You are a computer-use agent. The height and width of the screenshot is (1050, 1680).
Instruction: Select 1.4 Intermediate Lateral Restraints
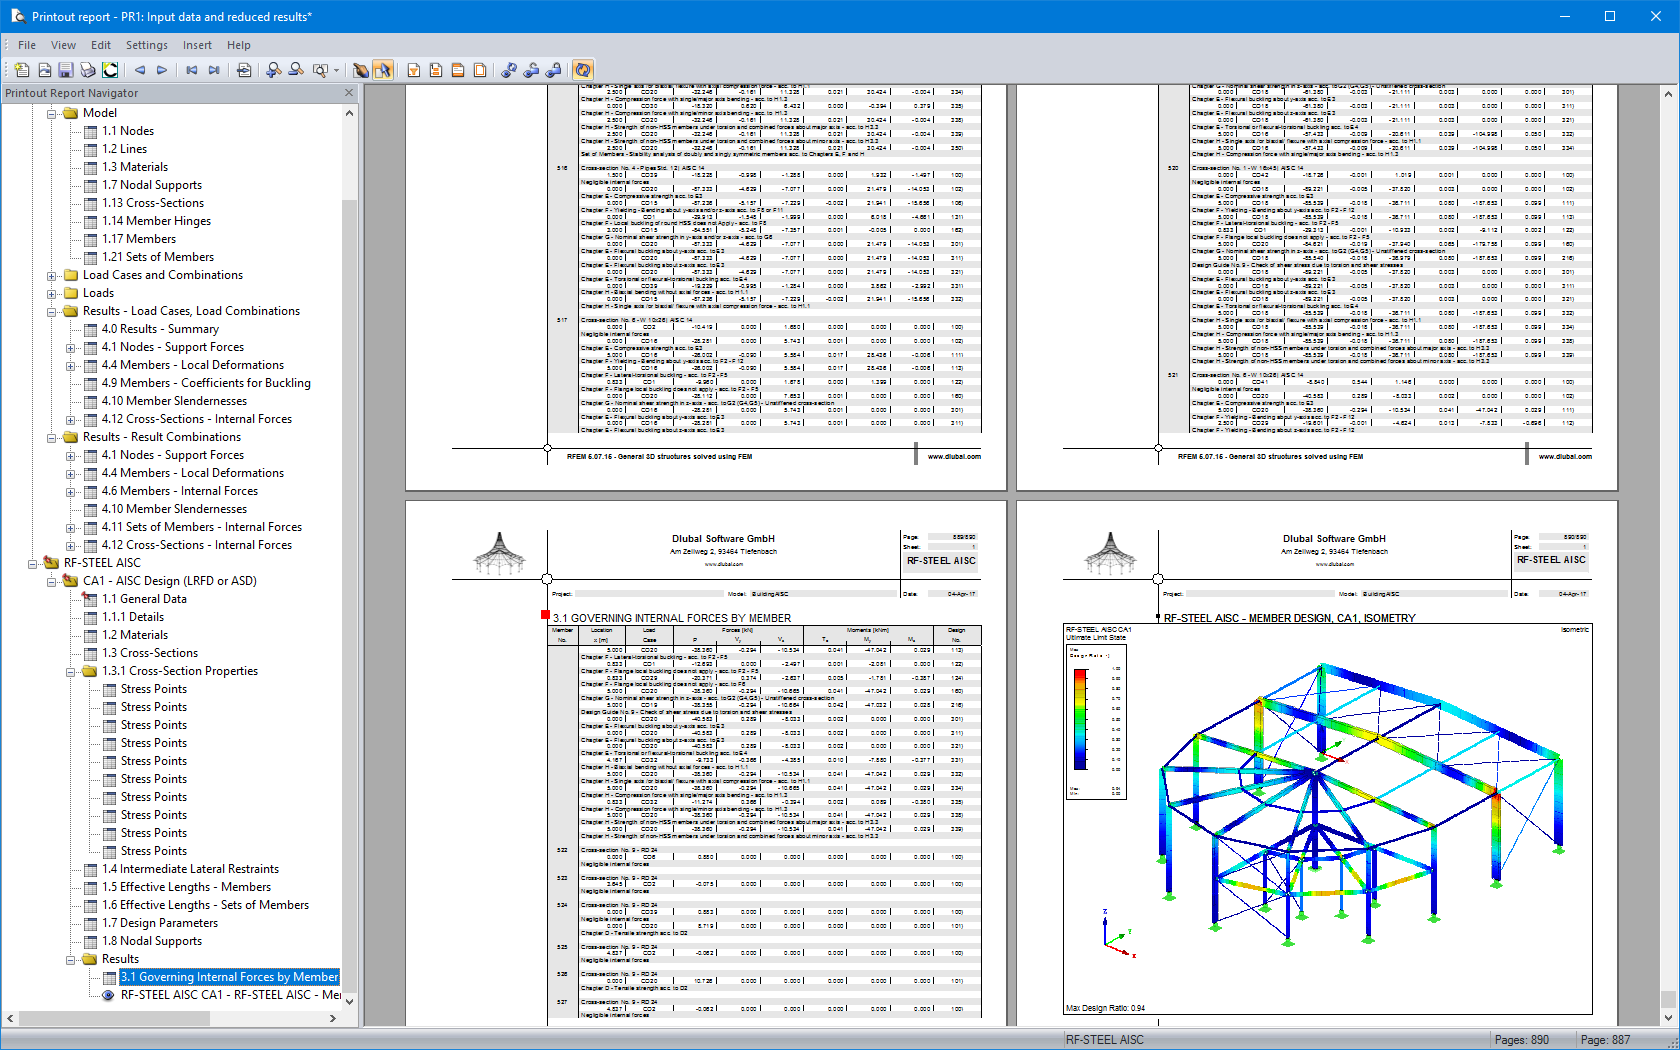coord(190,869)
